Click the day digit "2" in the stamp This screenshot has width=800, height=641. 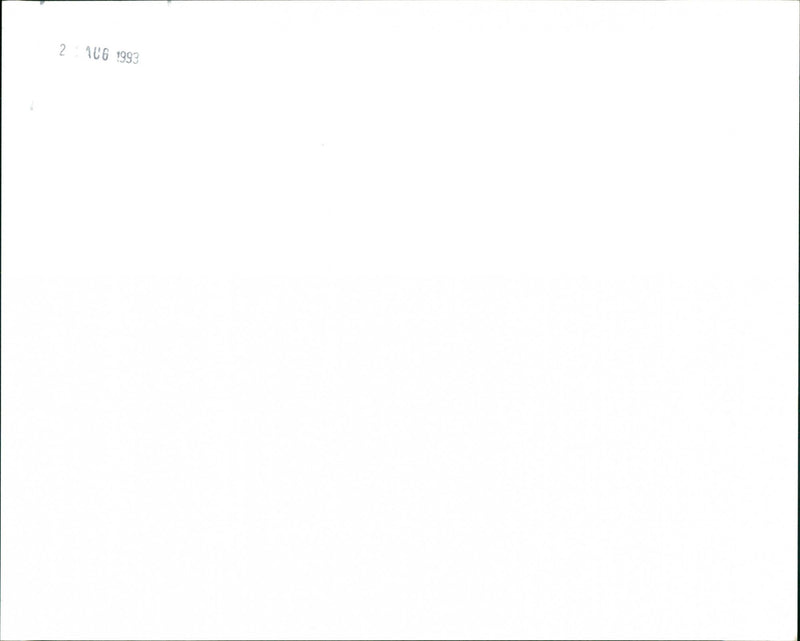coord(62,50)
